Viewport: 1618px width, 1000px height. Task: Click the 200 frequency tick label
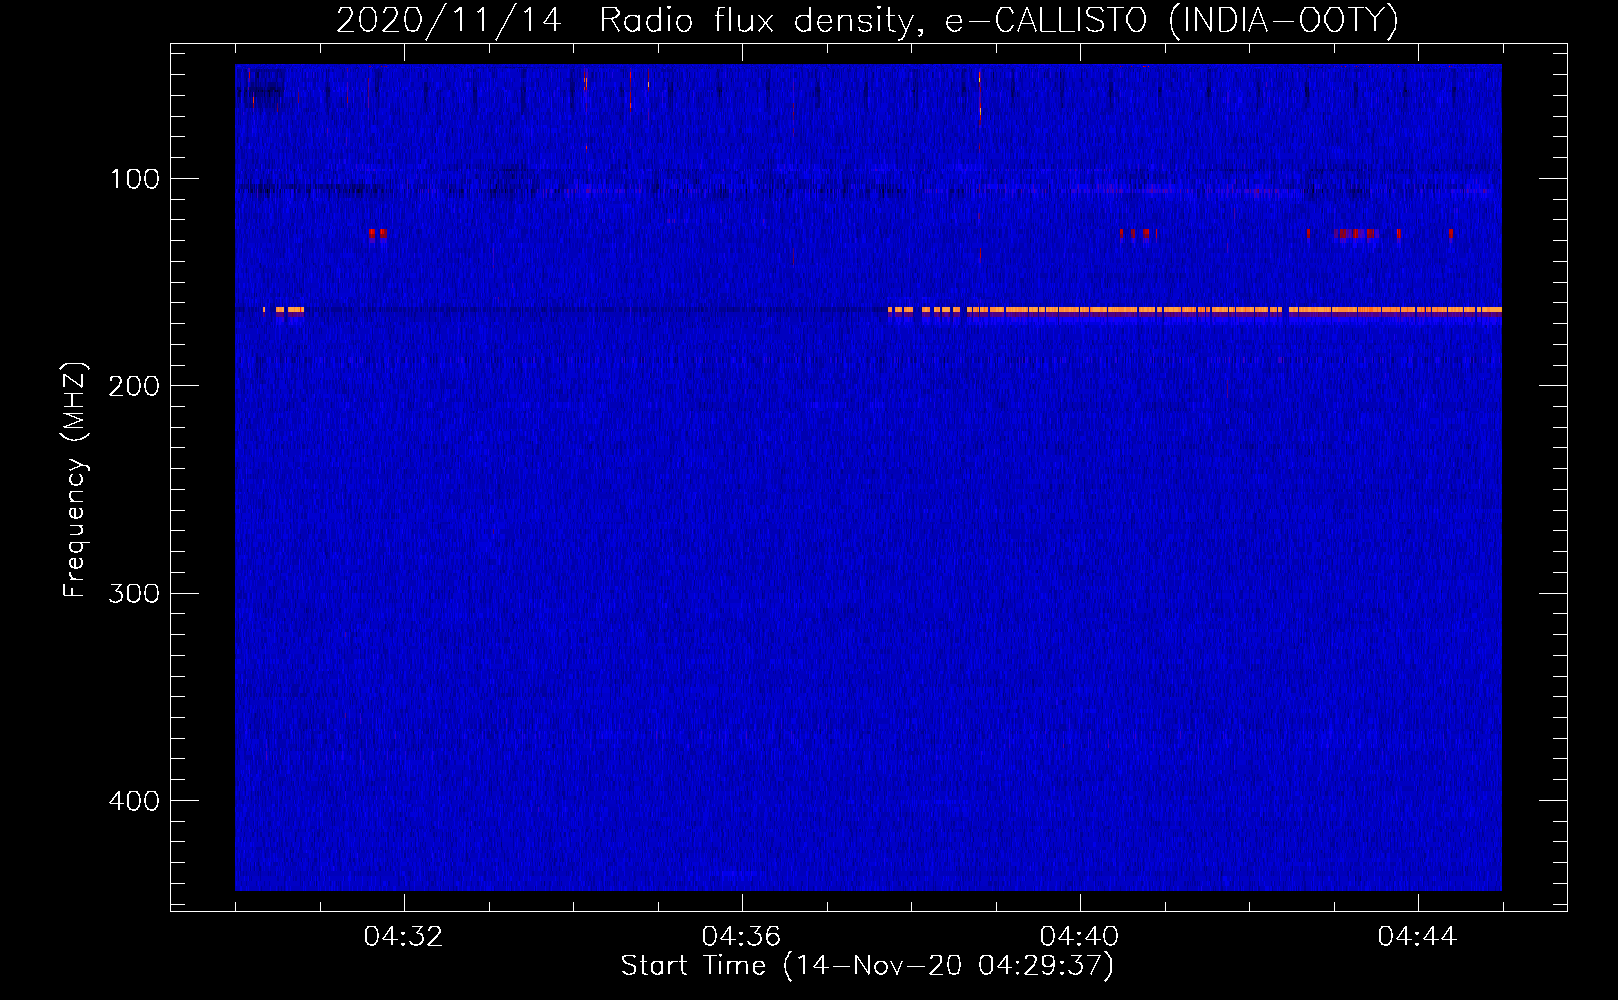[135, 386]
